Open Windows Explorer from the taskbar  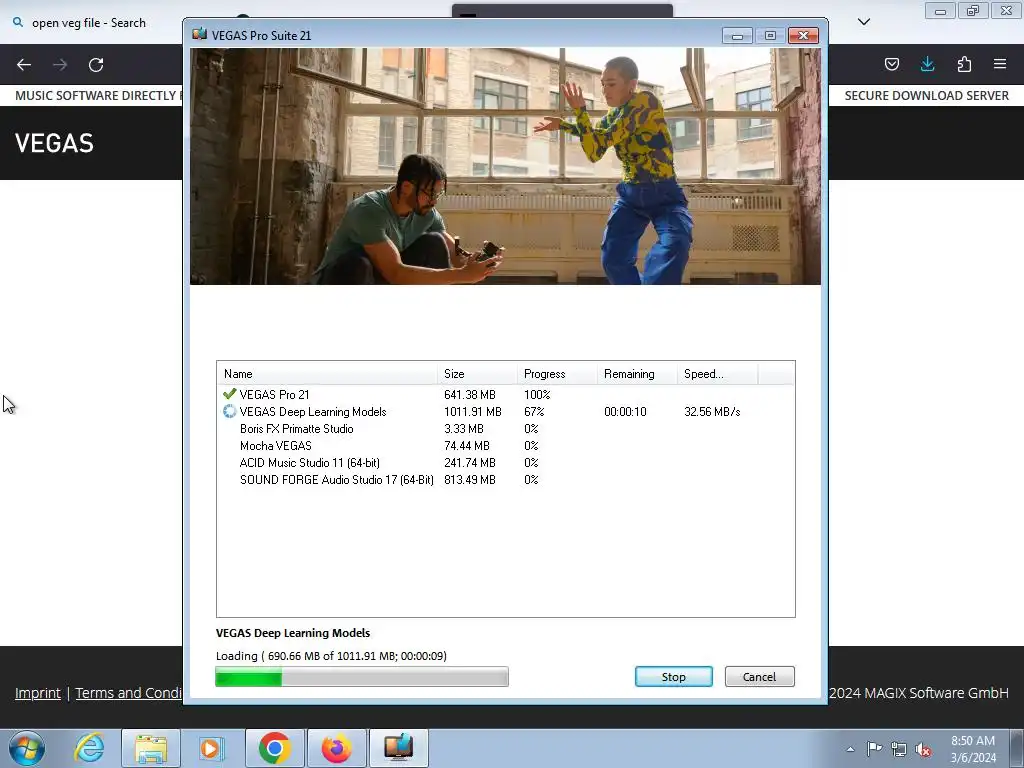pos(151,748)
